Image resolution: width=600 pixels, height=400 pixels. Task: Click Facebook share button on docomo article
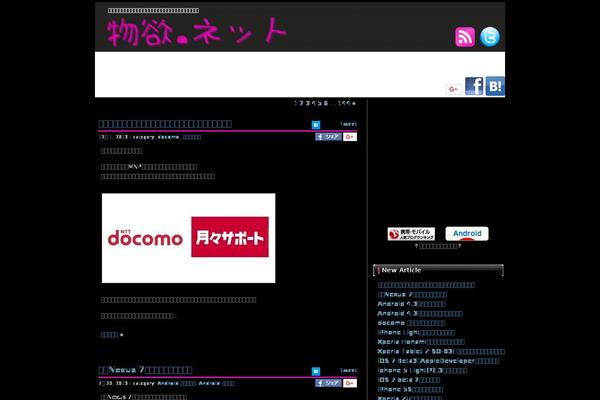[x=328, y=137]
